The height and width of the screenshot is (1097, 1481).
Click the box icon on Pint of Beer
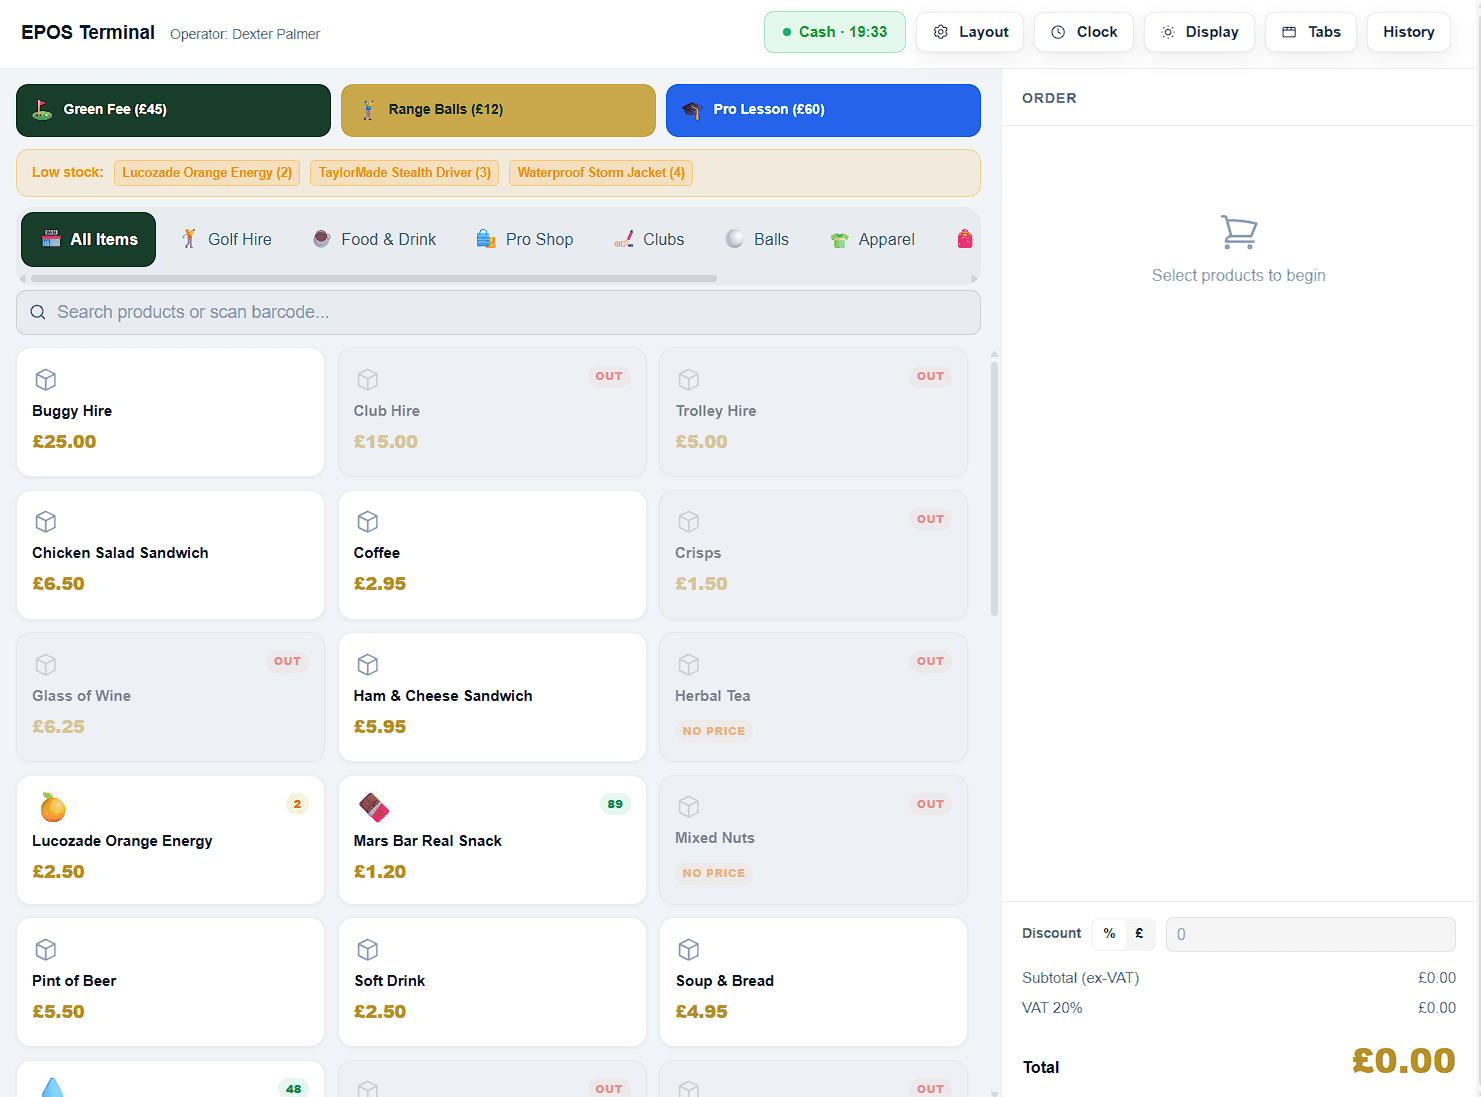coord(46,949)
